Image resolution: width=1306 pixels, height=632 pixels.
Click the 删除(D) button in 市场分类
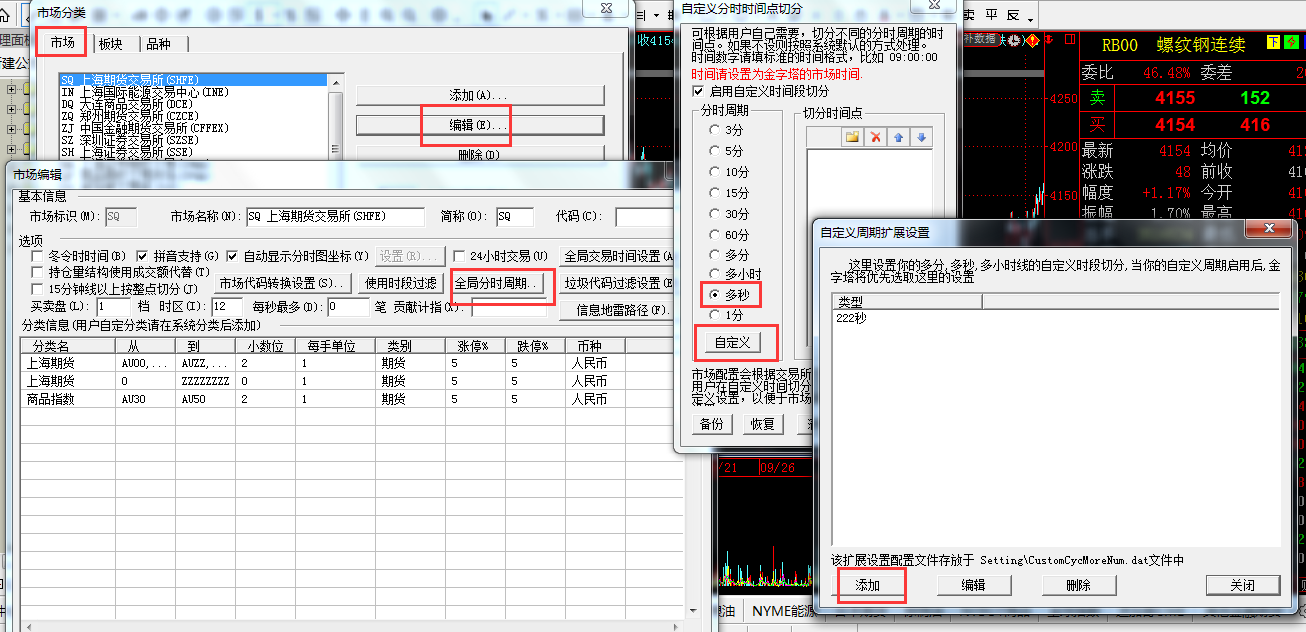[x=480, y=154]
